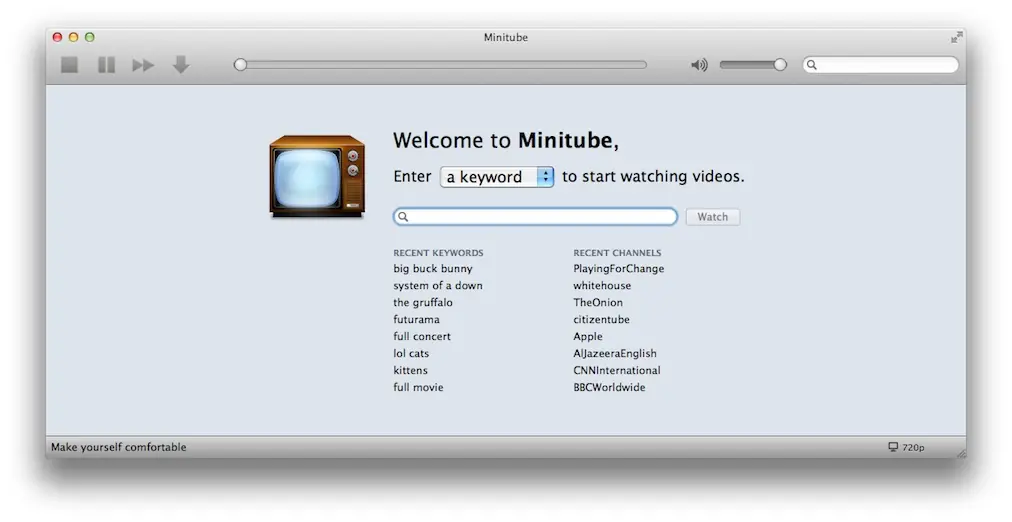Select recent keyword 'system of a down'
Viewport: 1012px width, 522px height.
click(x=438, y=285)
